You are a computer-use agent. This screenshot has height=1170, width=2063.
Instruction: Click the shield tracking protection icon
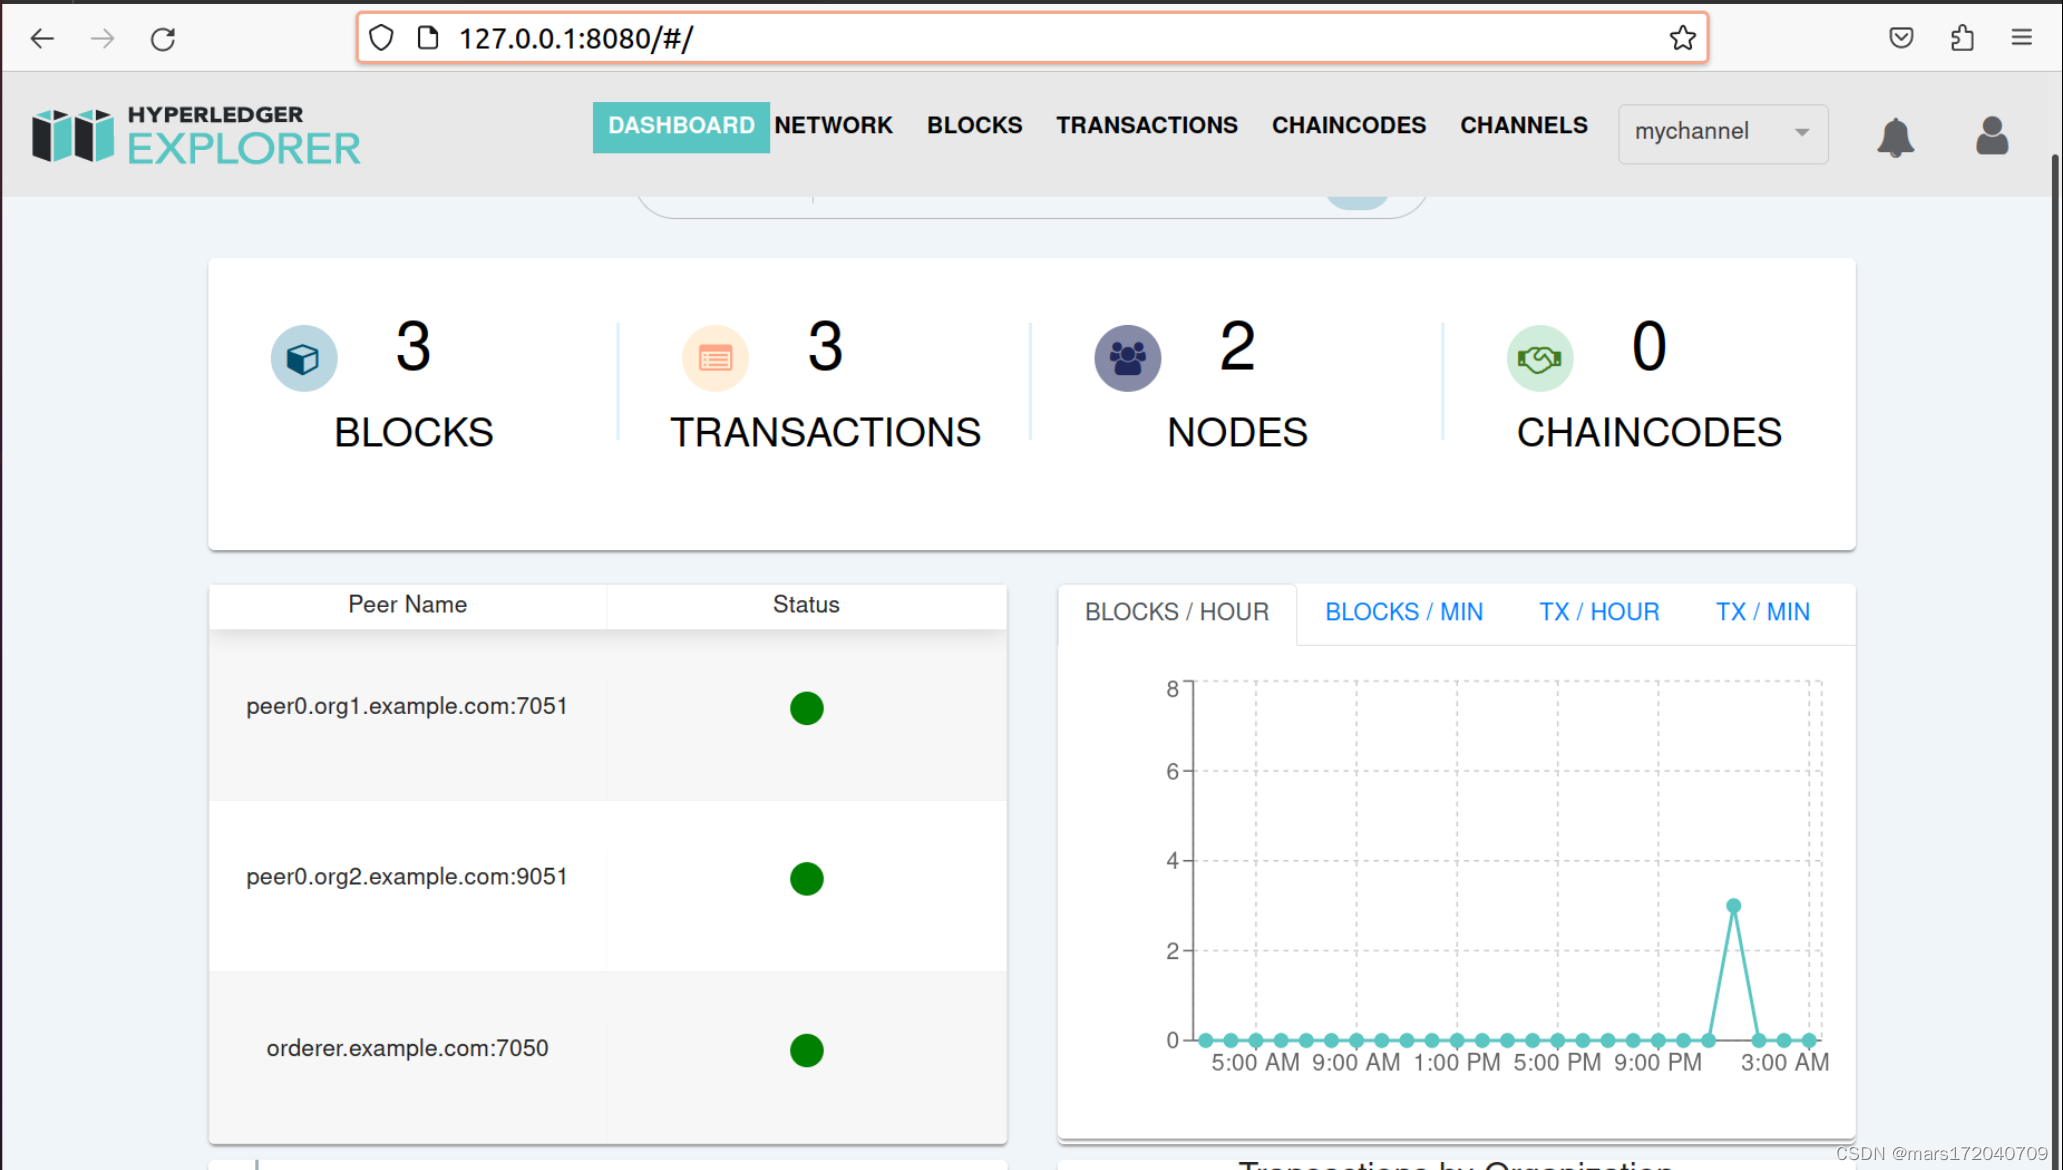[381, 38]
